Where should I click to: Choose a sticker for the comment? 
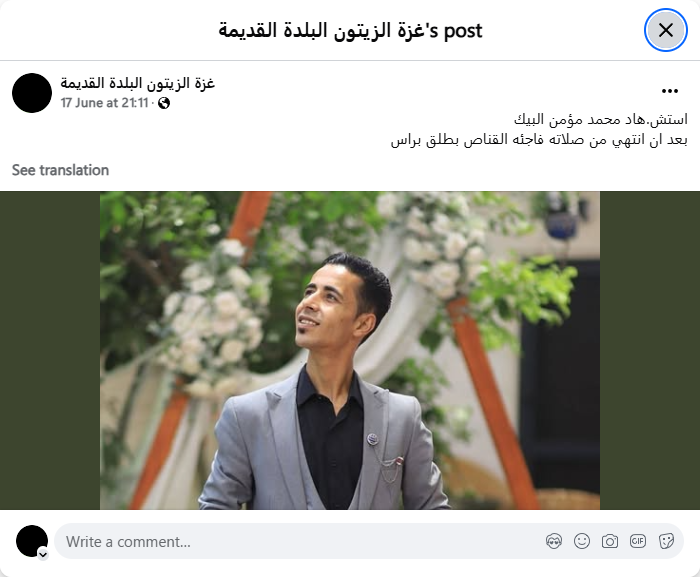(666, 541)
